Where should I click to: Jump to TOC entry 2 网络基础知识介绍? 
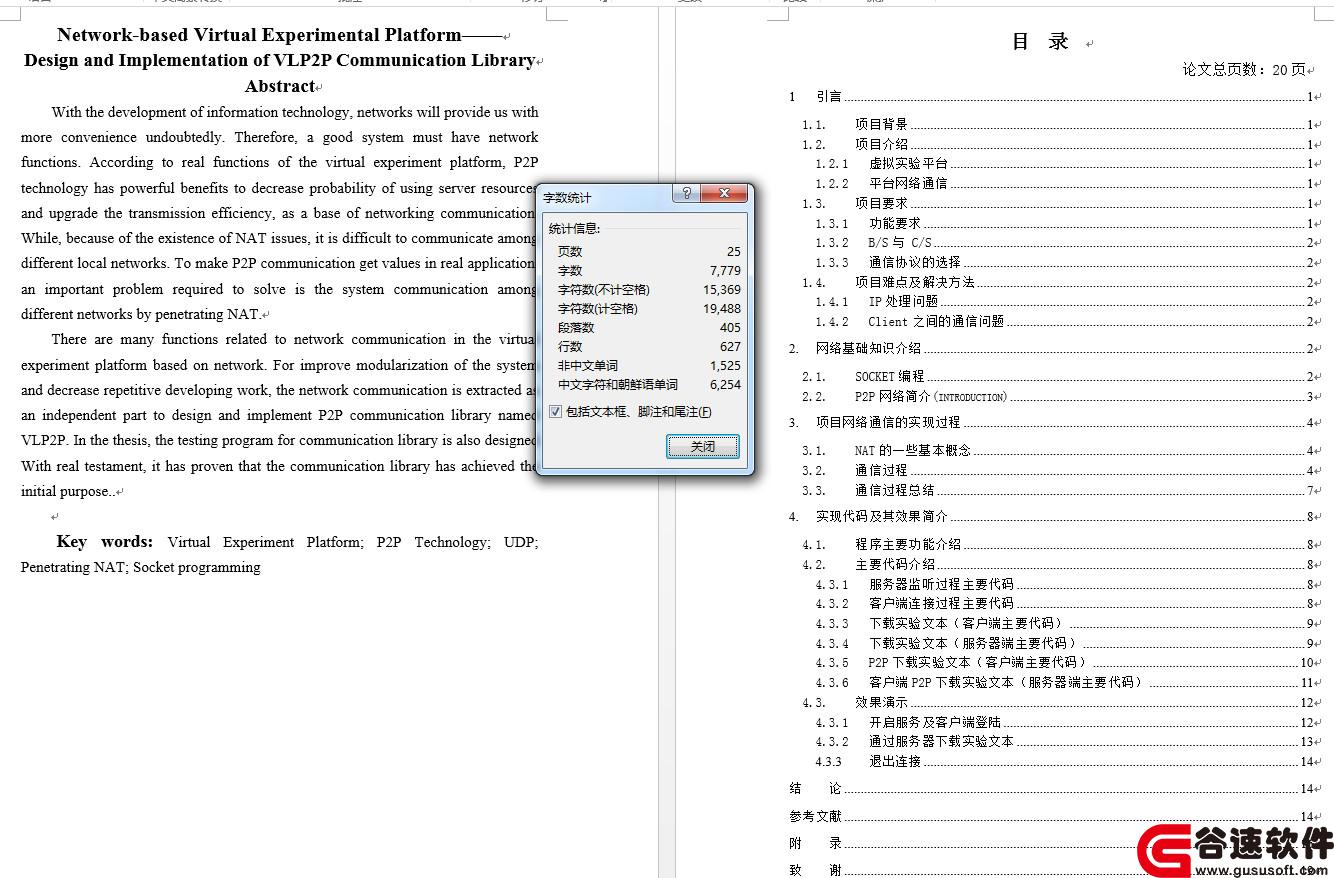(x=1050, y=348)
